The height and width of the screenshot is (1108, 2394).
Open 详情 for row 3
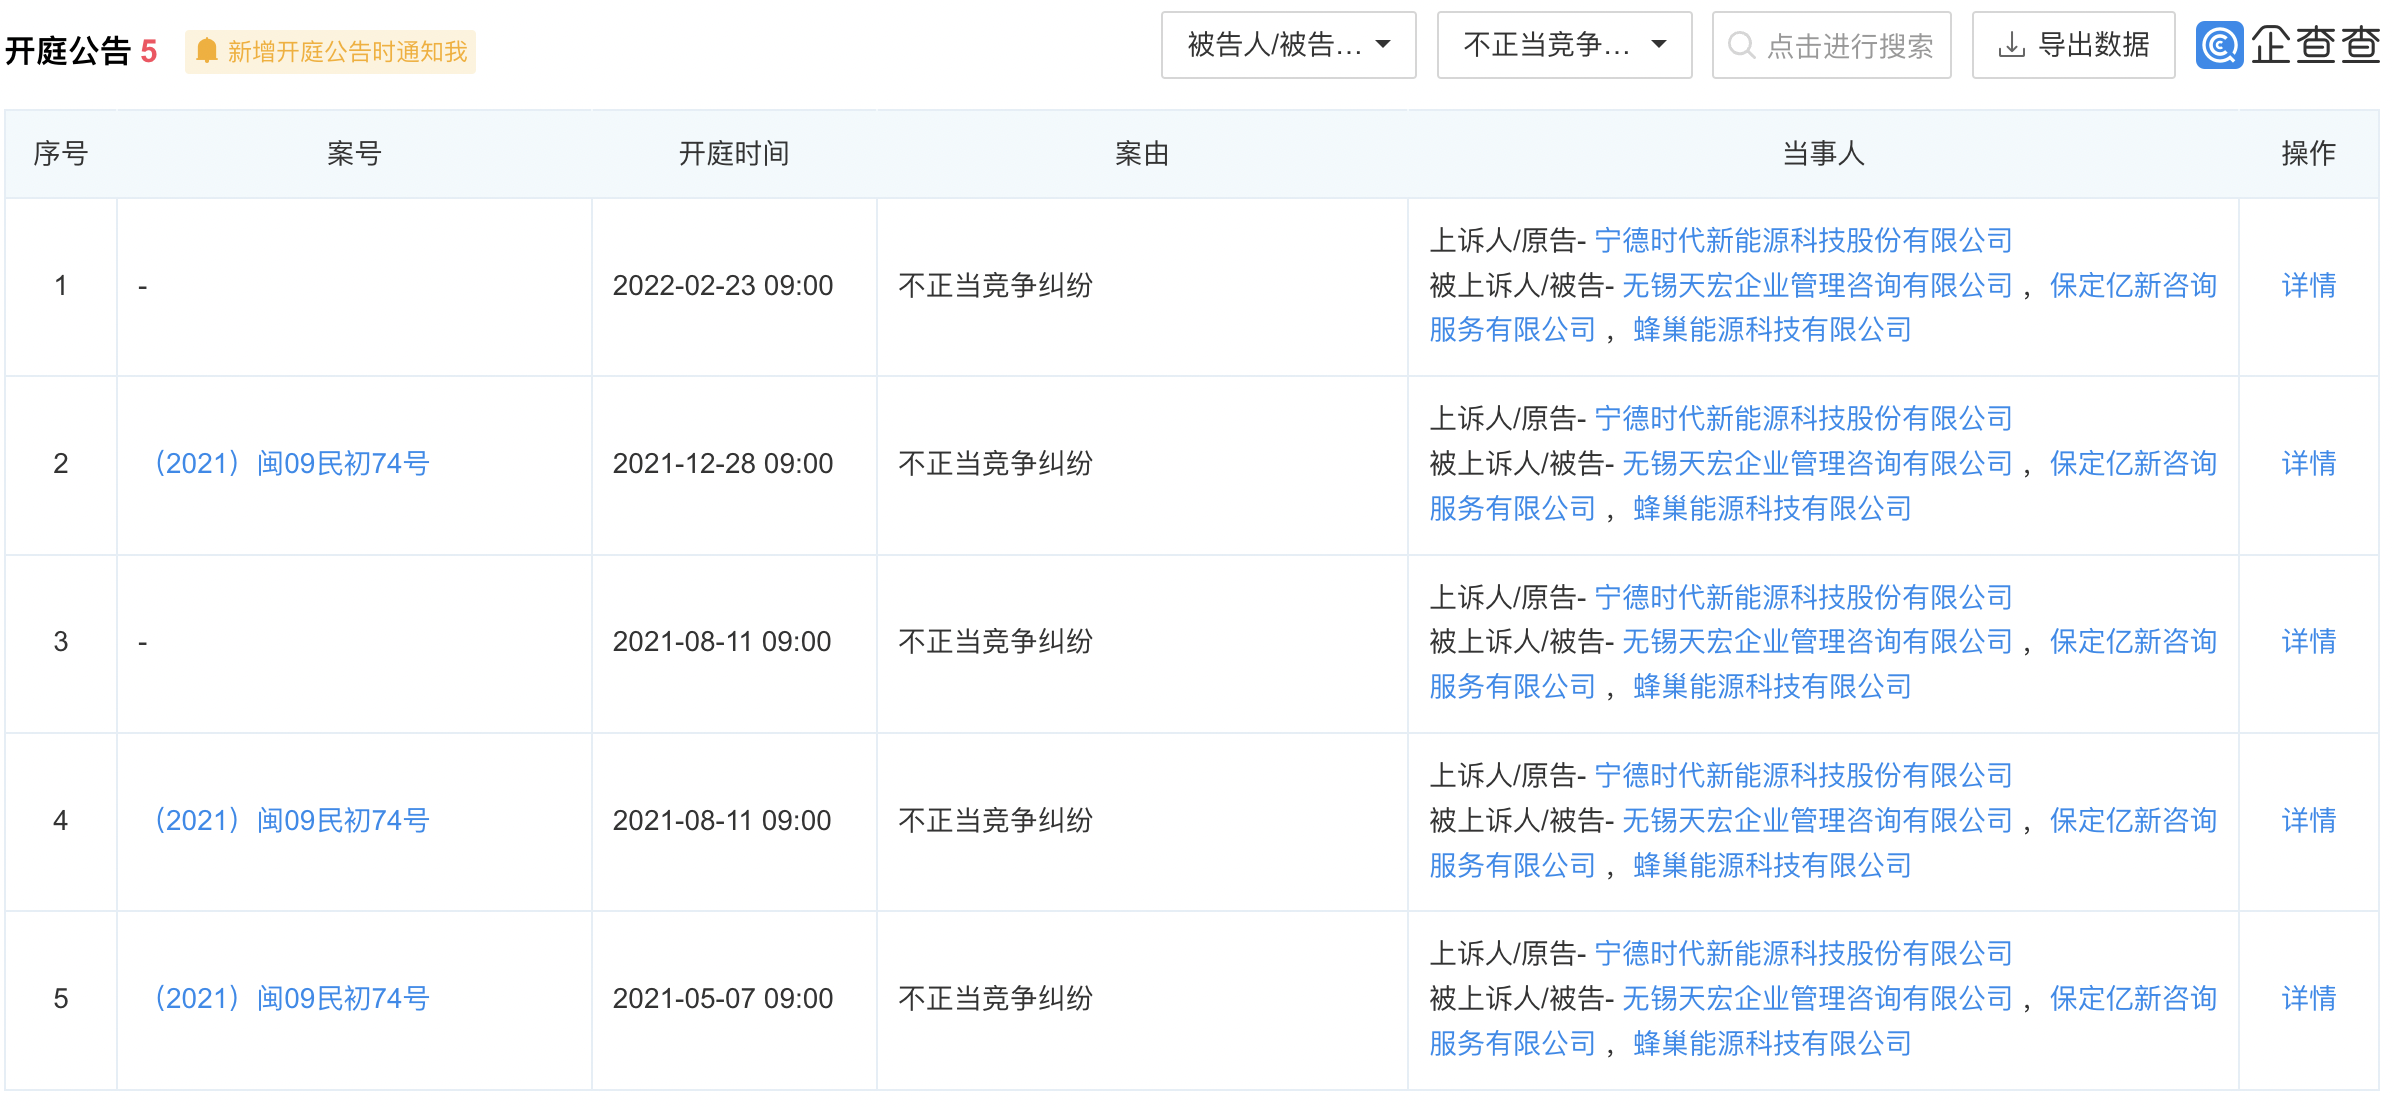tap(2308, 642)
